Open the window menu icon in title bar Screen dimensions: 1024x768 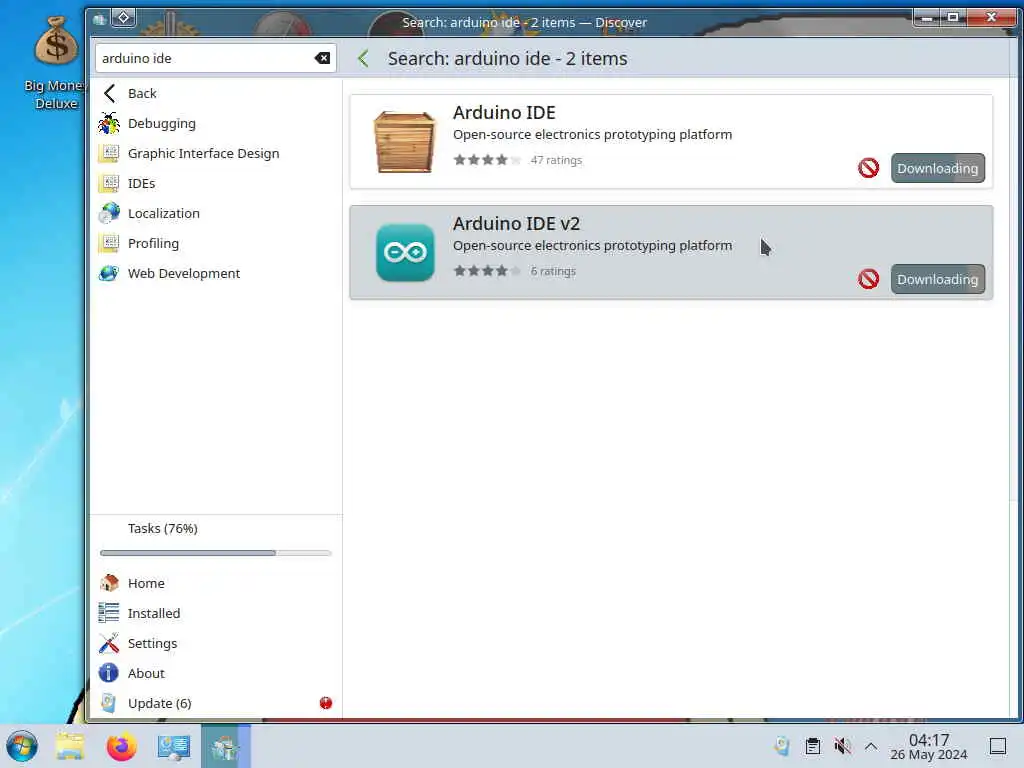99,19
